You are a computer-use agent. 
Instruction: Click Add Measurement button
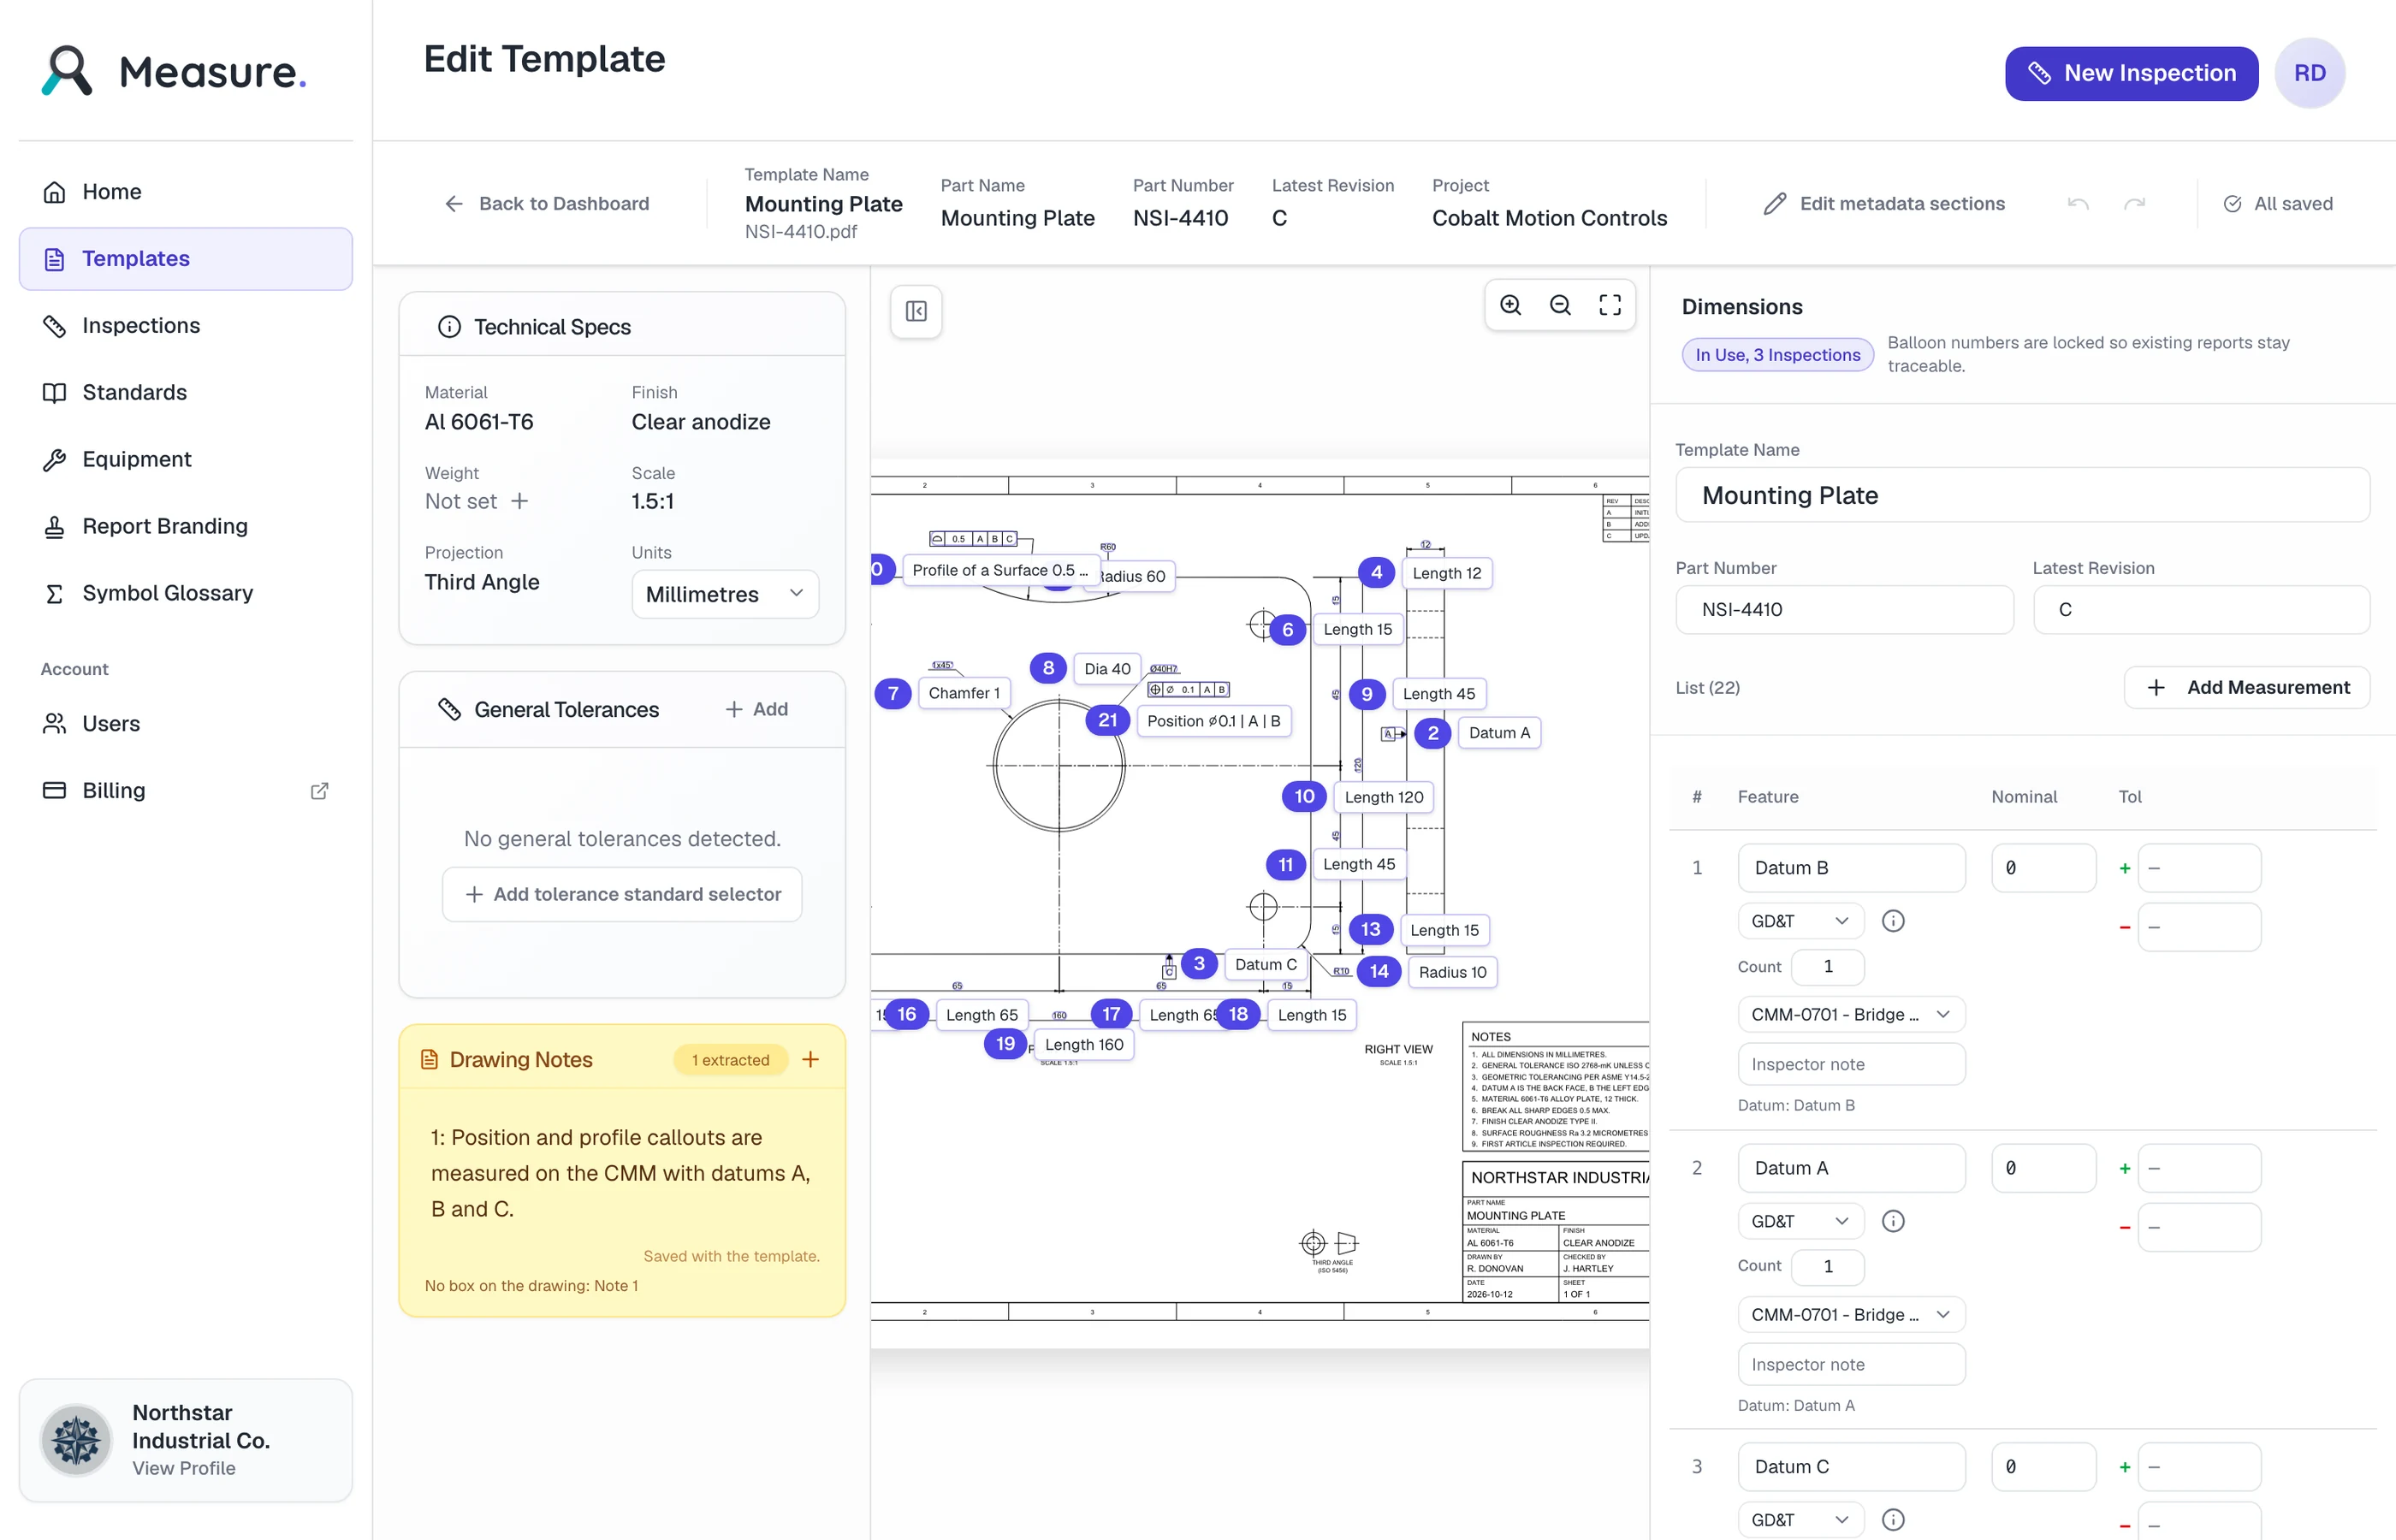pos(2246,687)
